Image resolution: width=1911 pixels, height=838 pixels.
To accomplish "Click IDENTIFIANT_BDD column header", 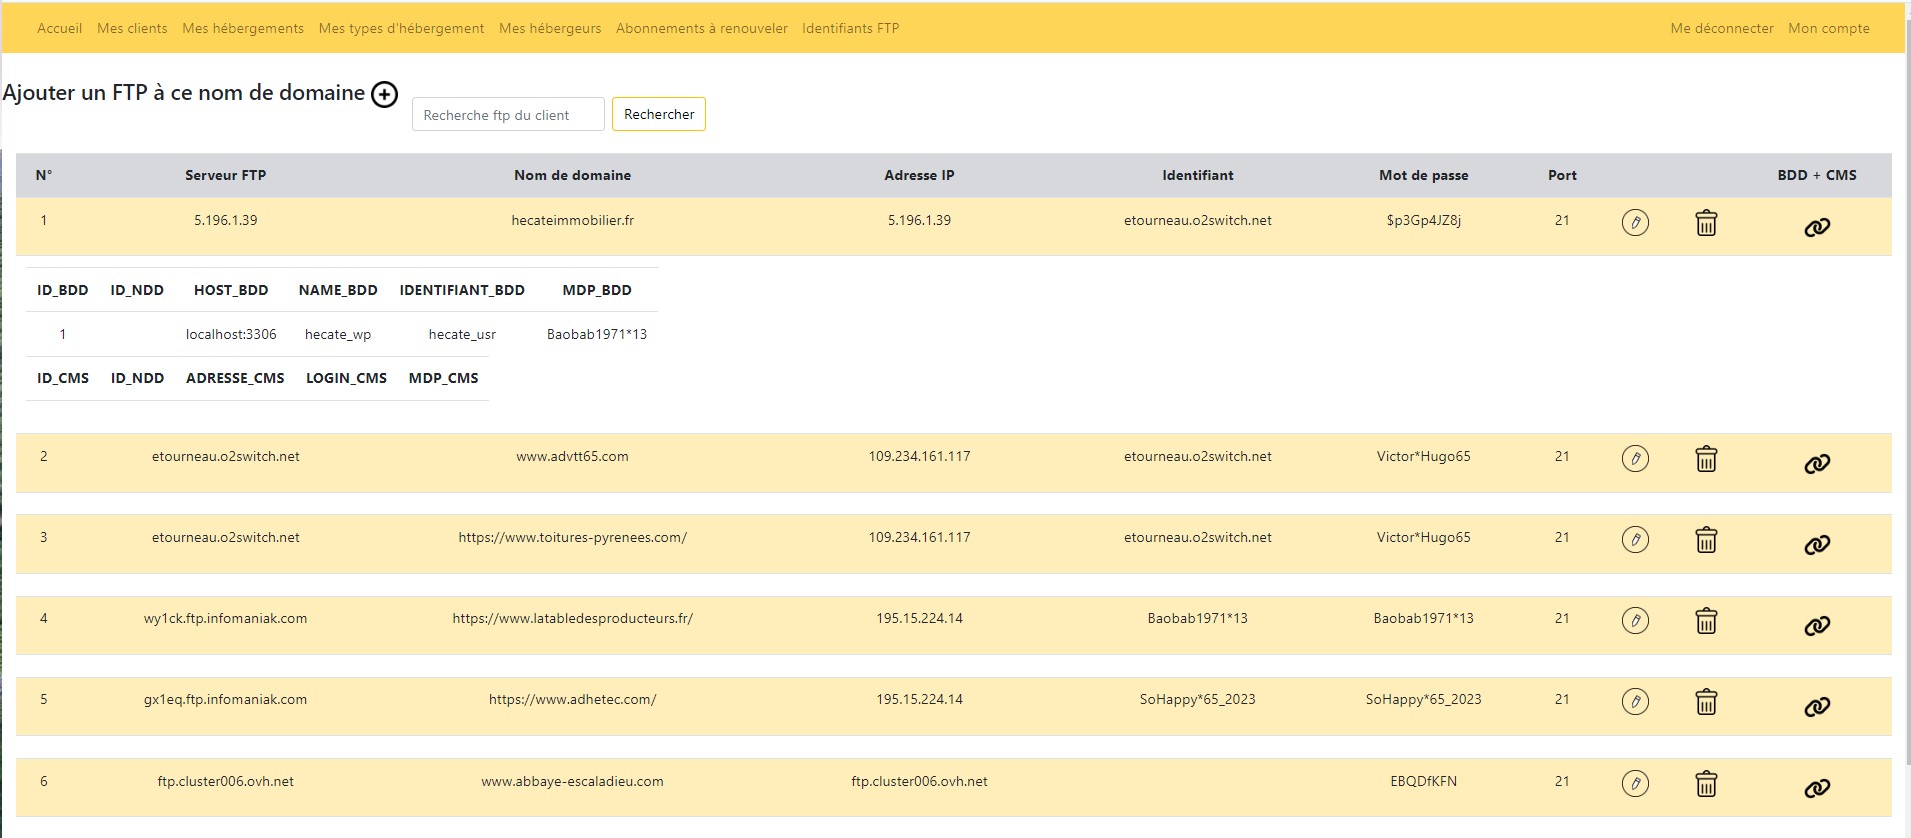I will [x=462, y=290].
